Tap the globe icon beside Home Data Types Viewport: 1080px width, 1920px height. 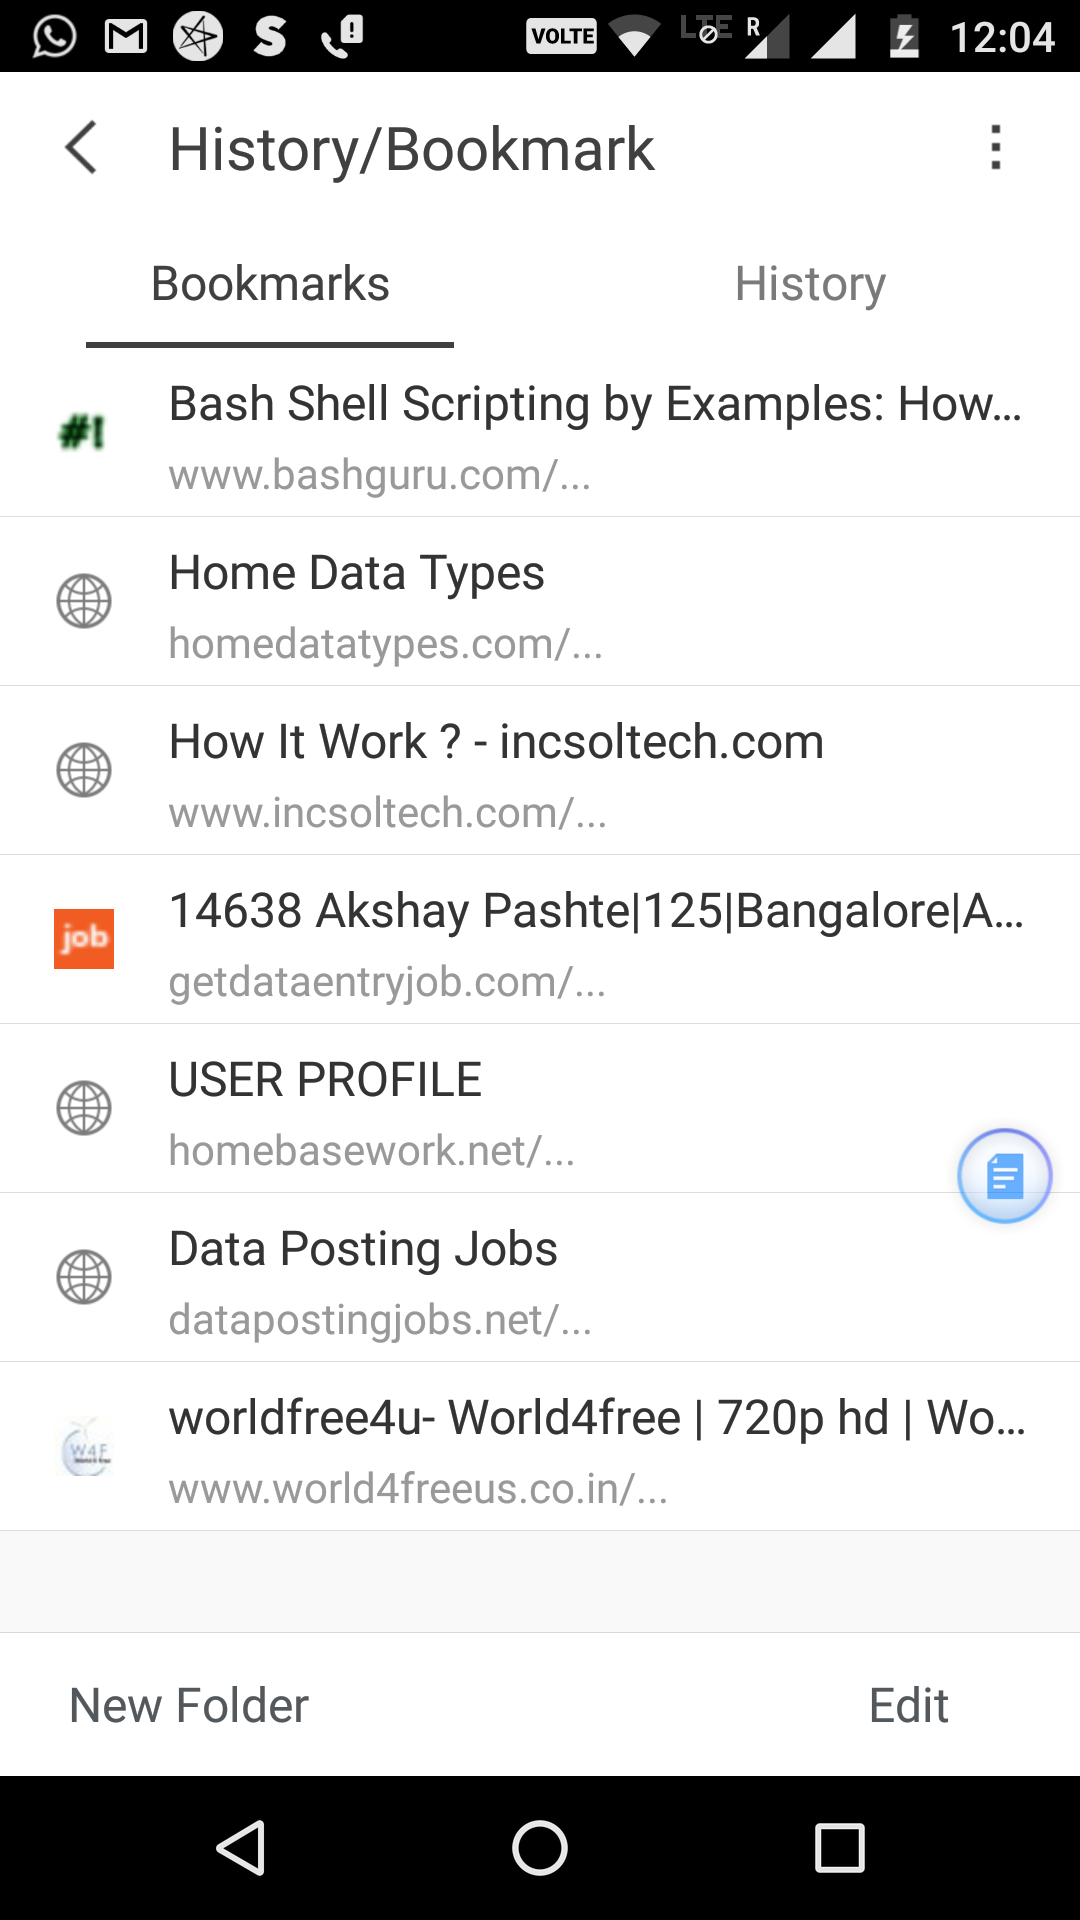coord(84,601)
